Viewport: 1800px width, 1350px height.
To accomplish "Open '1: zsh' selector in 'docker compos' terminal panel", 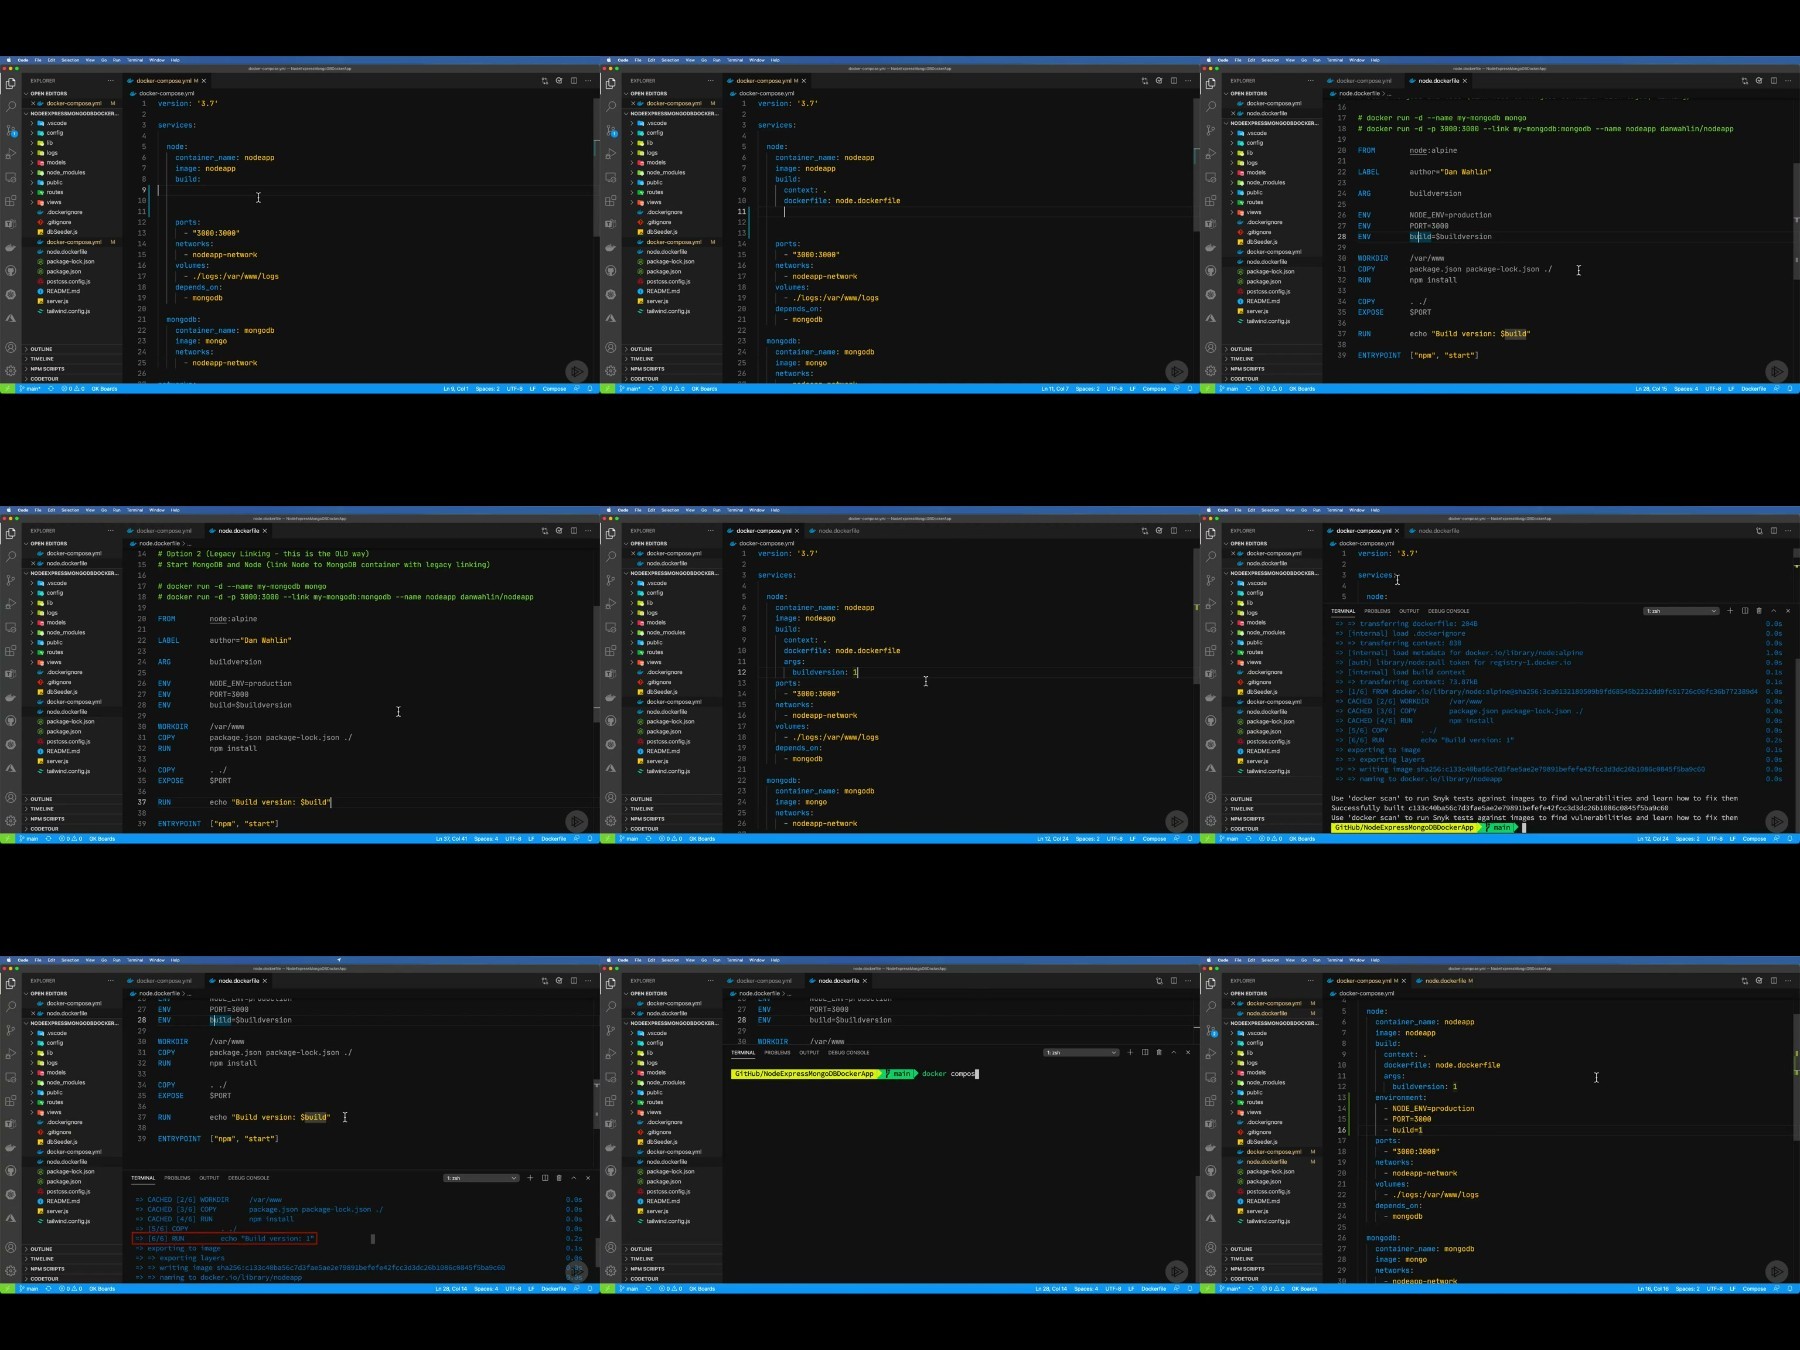I will (x=1081, y=1052).
